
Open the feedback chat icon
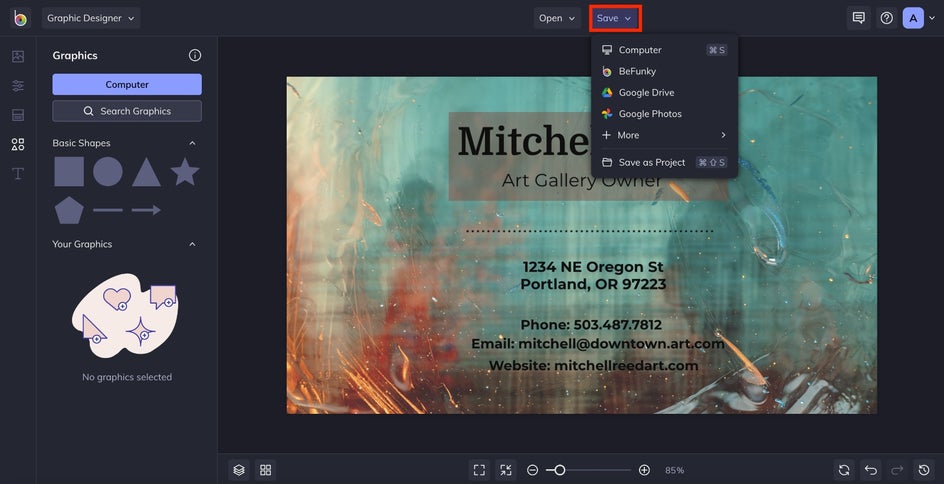tap(858, 18)
